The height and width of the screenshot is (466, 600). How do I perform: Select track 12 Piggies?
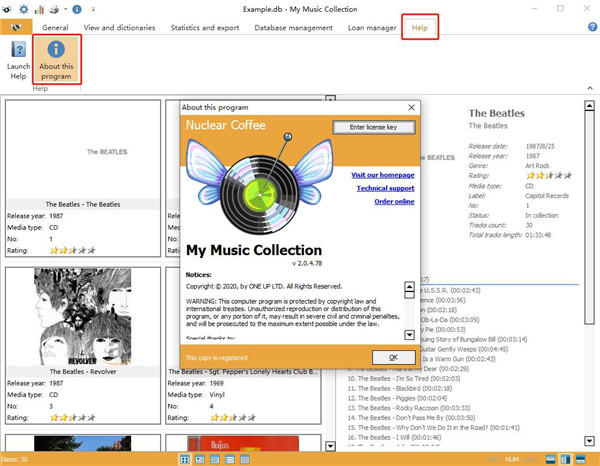click(397, 398)
